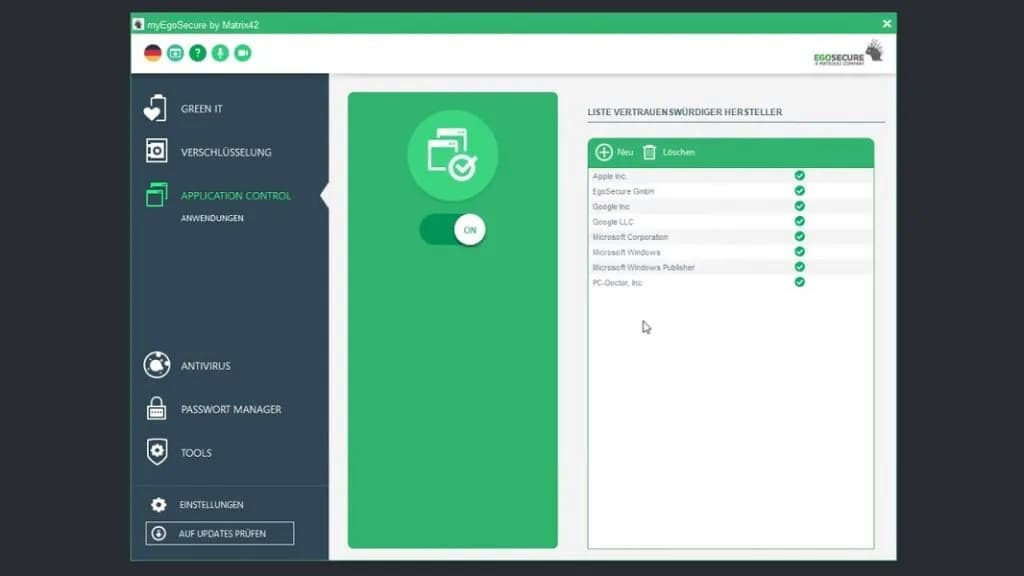Click the screen icon beside the flag
This screenshot has width=1024, height=576.
point(175,53)
